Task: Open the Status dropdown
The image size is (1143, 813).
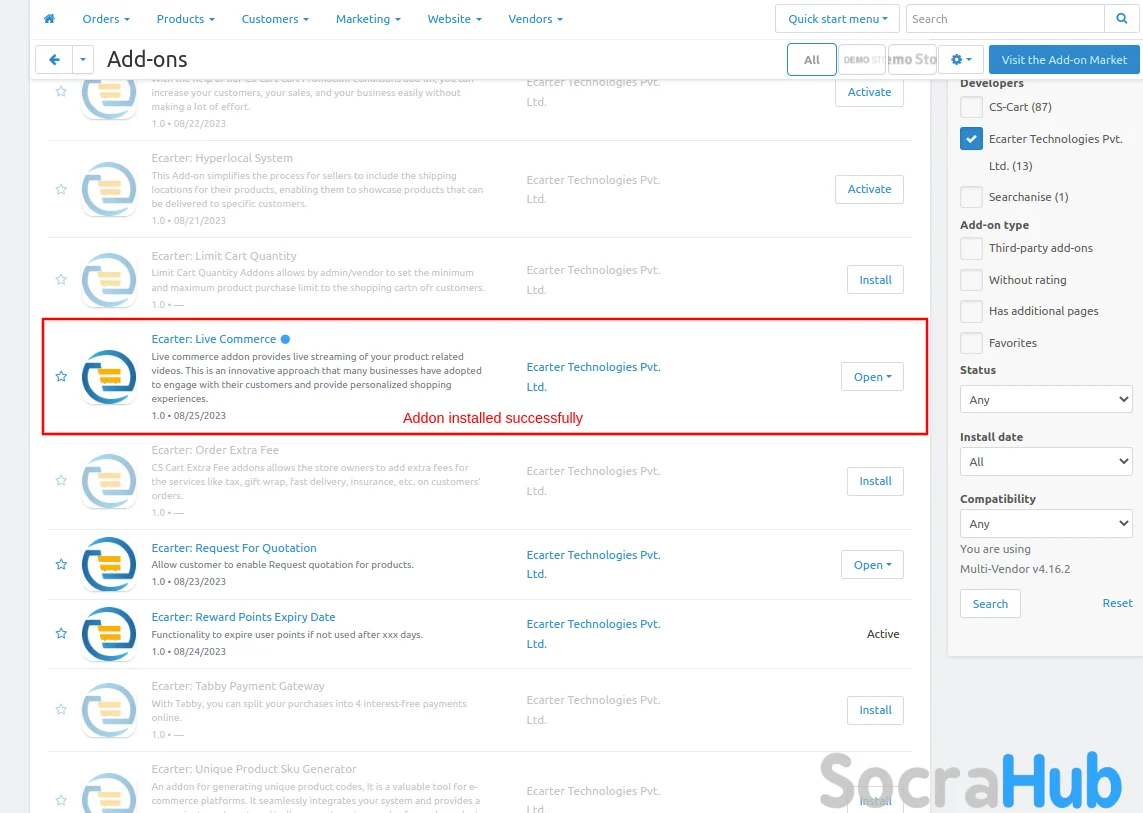Action: [x=1045, y=400]
